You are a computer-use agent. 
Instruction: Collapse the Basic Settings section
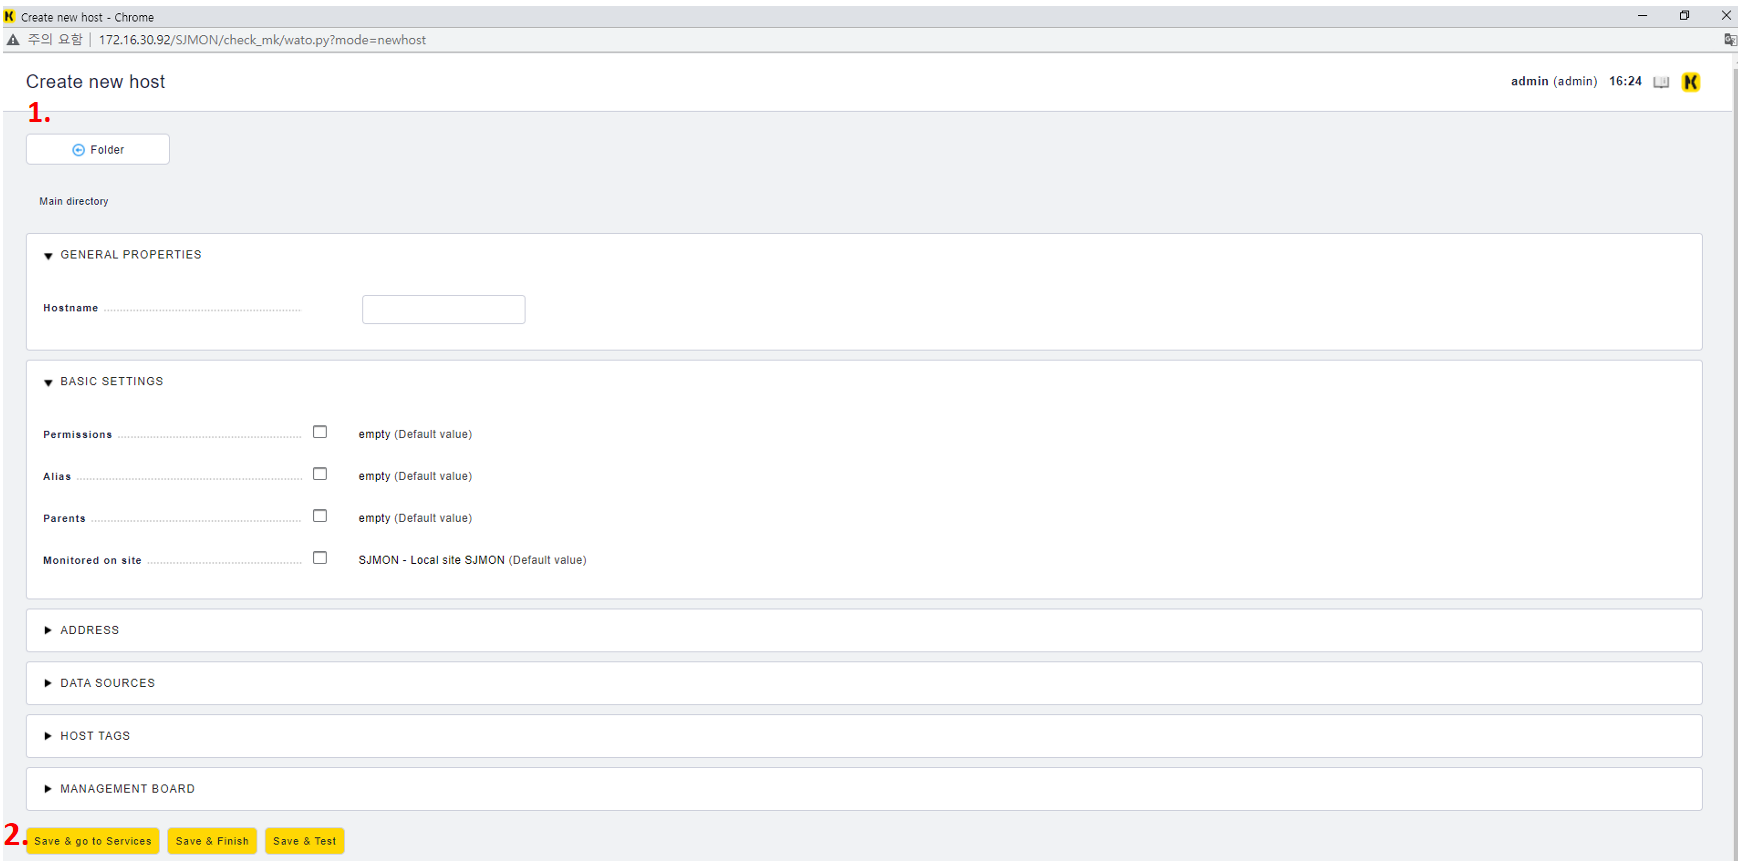click(48, 382)
